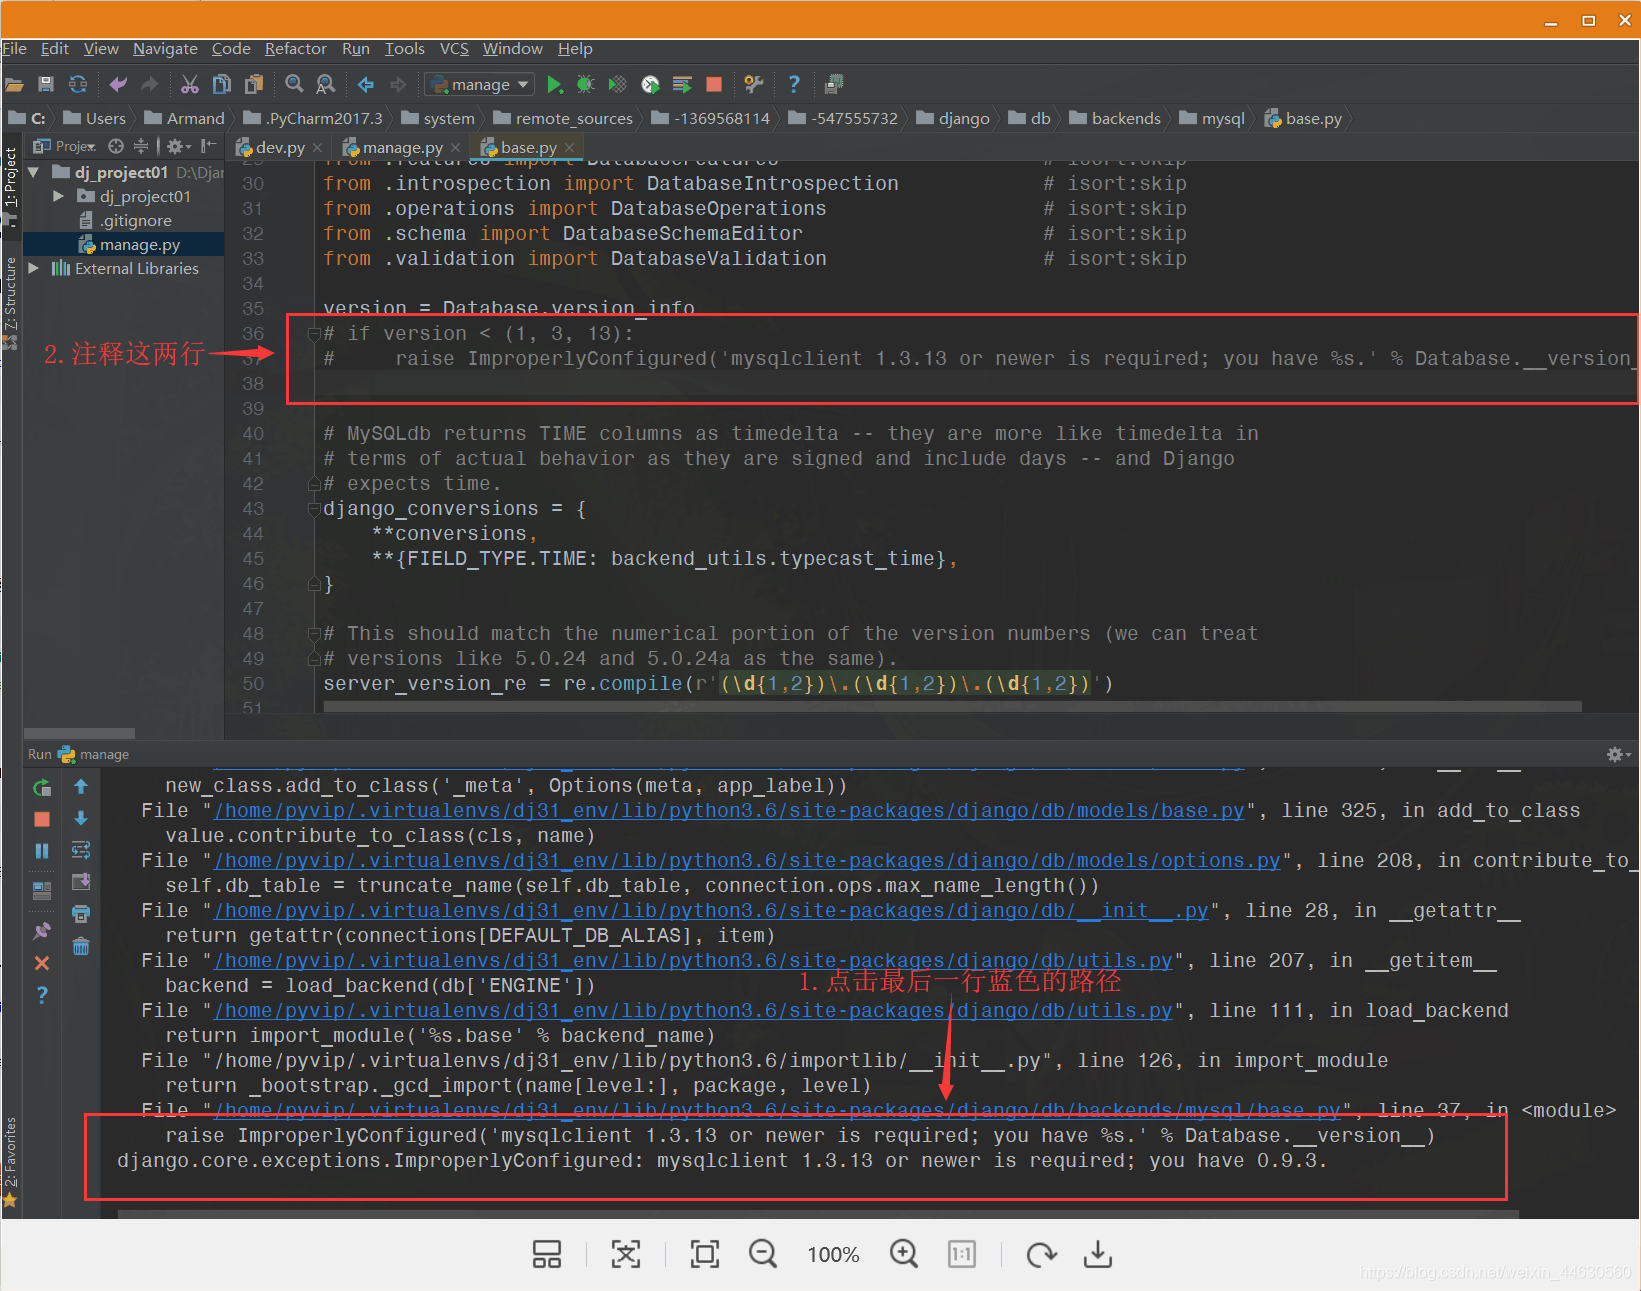Toggle soft-wrap in Run console
1641x1291 pixels.
tap(81, 850)
